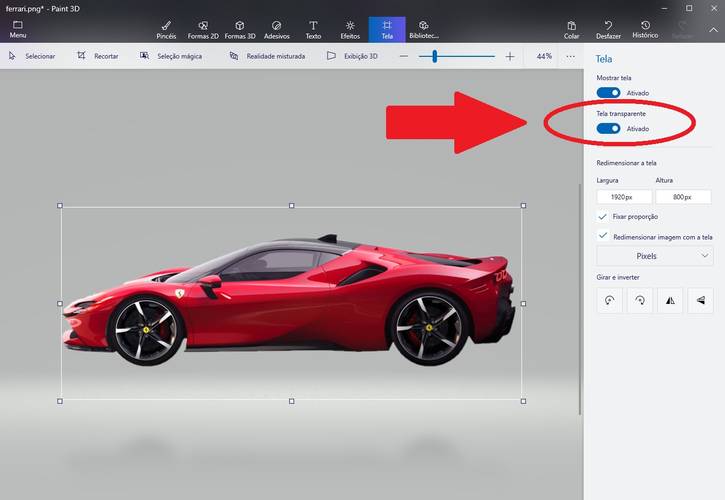Screen dimensions: 725x500
Task: Activate Seleção mágica
Action: pos(171,56)
